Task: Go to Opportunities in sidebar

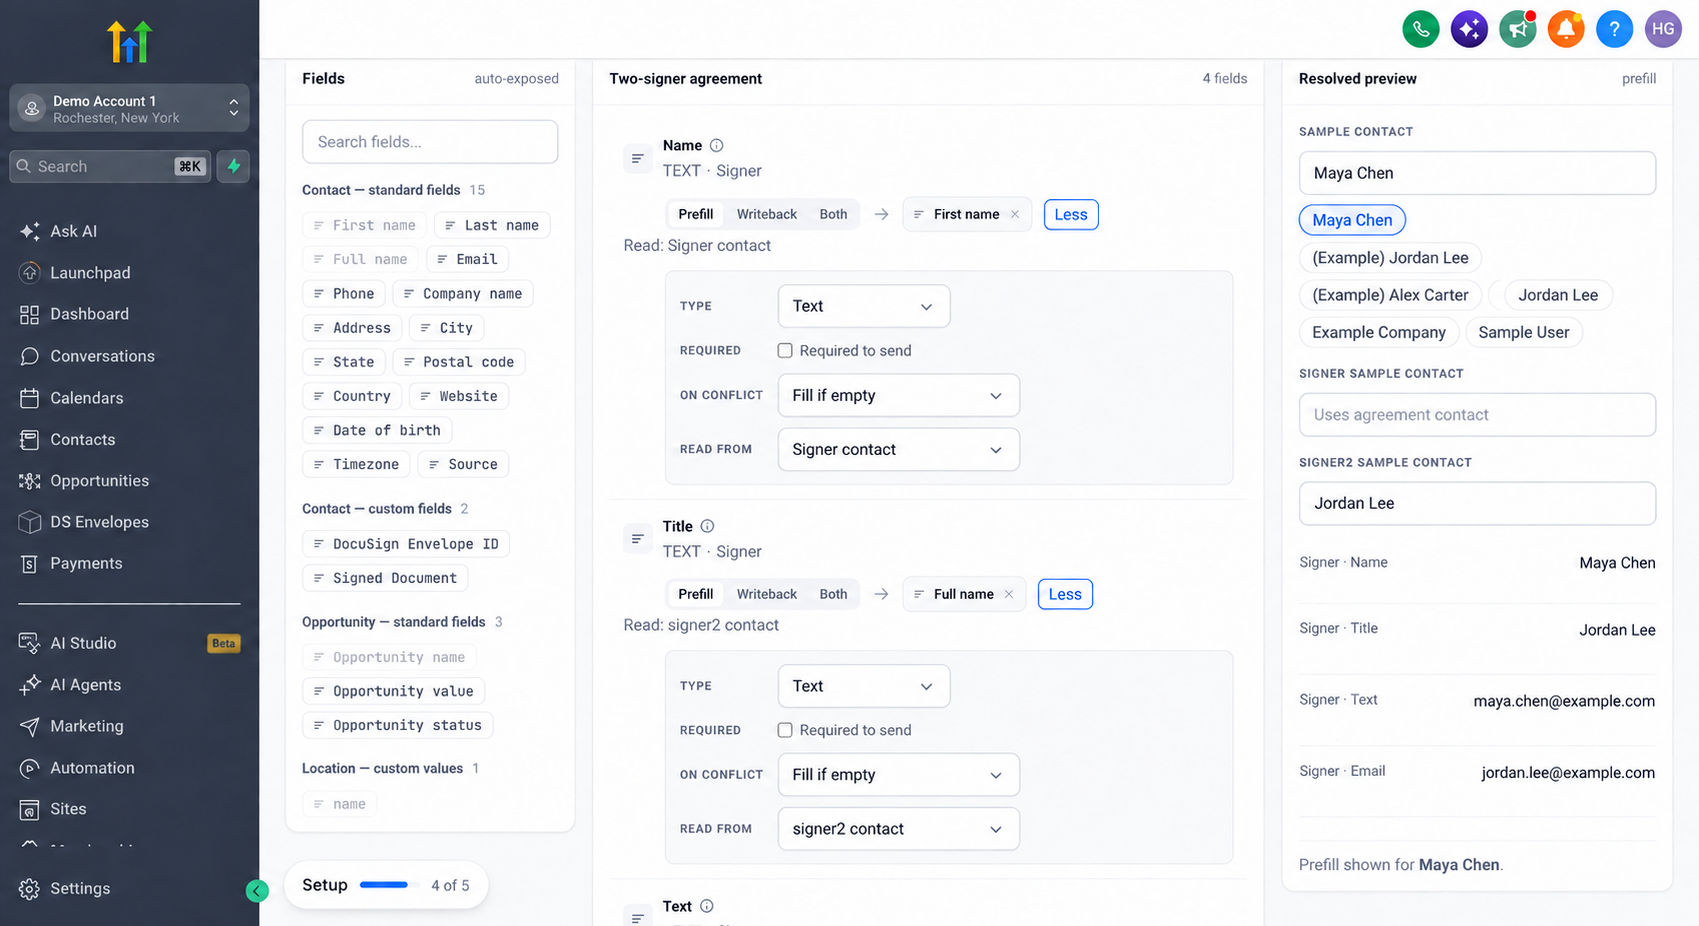Action: click(x=99, y=480)
